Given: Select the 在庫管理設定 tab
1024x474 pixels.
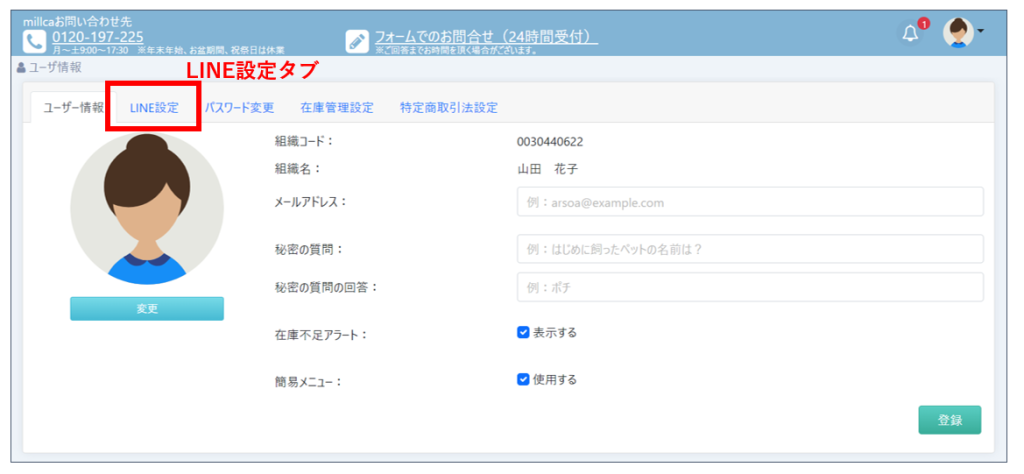Looking at the screenshot, I should coord(337,108).
